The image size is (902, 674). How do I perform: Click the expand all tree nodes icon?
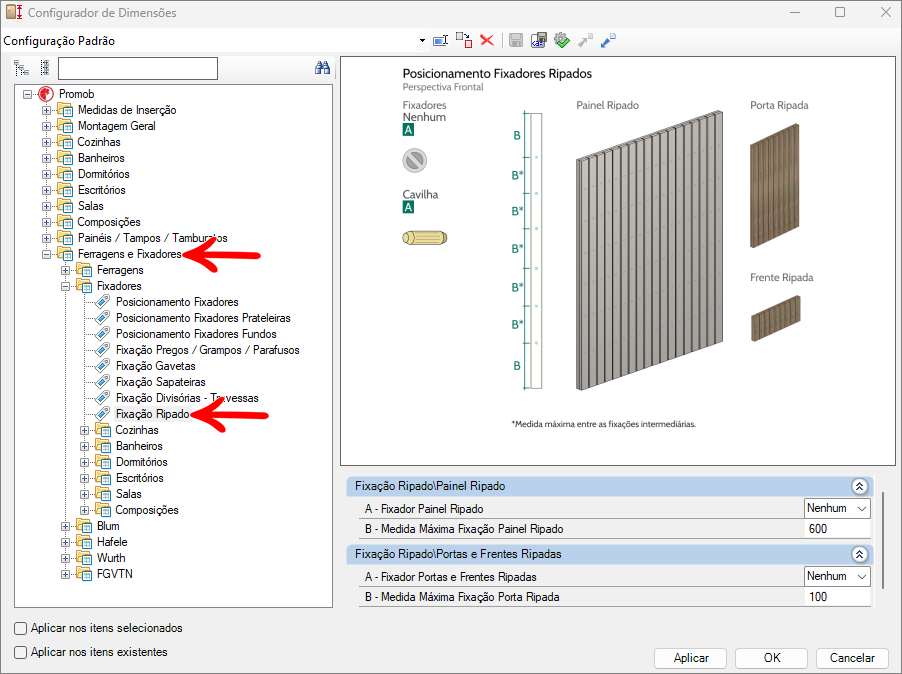coord(22,68)
